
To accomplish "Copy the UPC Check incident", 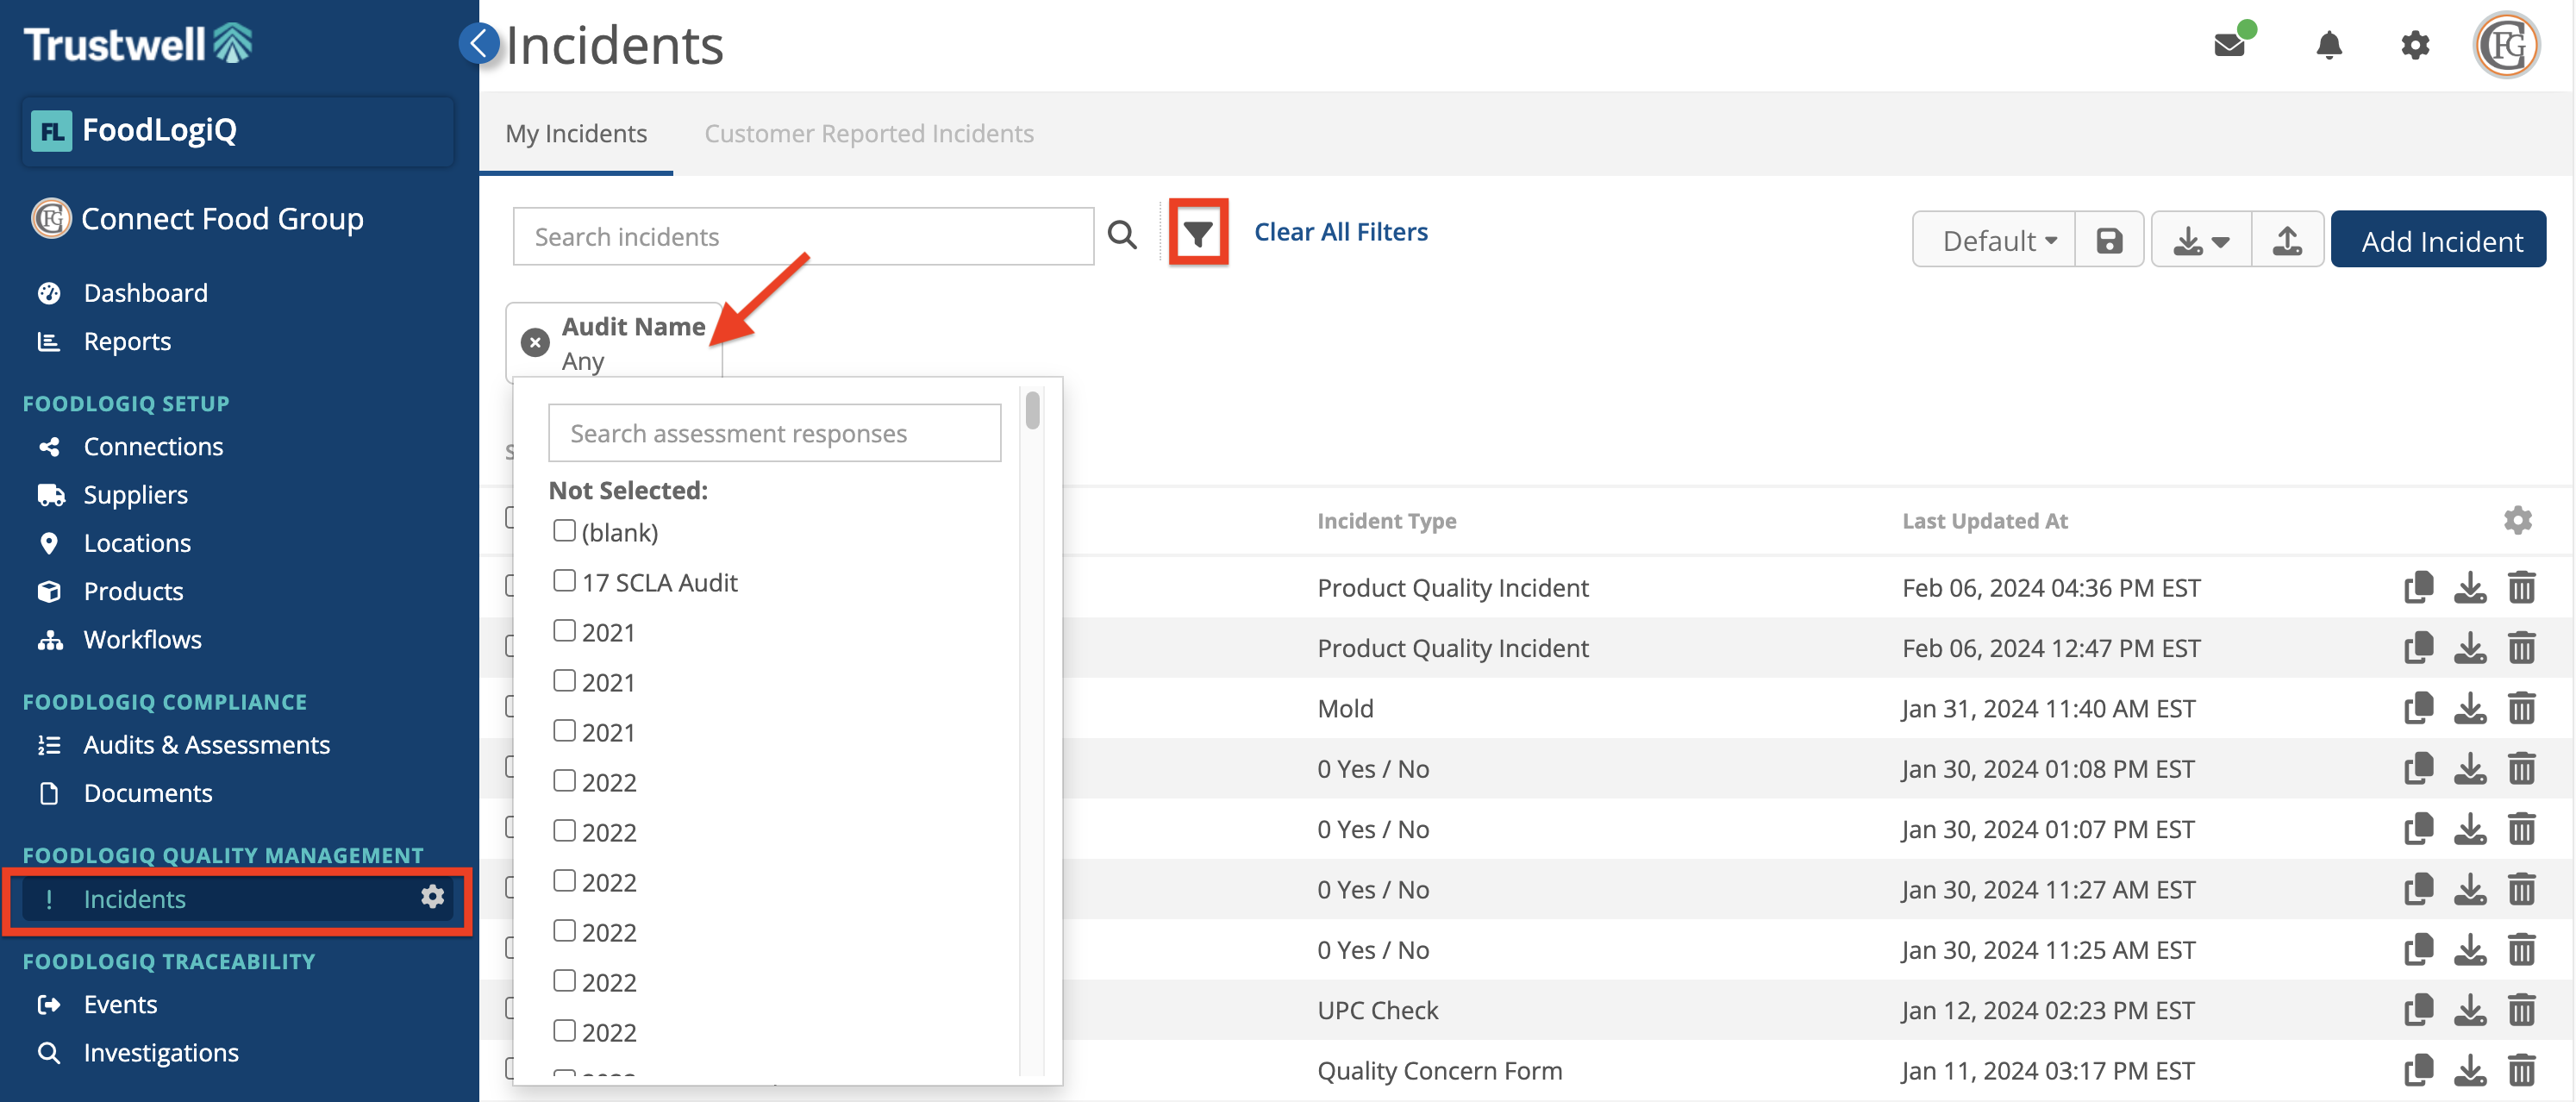I will click(2418, 1010).
